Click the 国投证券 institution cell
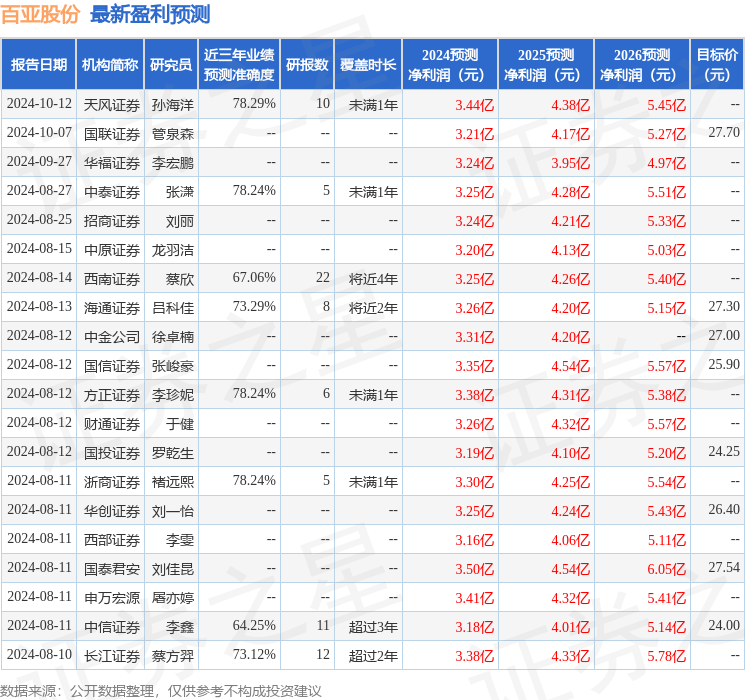 click(x=112, y=453)
